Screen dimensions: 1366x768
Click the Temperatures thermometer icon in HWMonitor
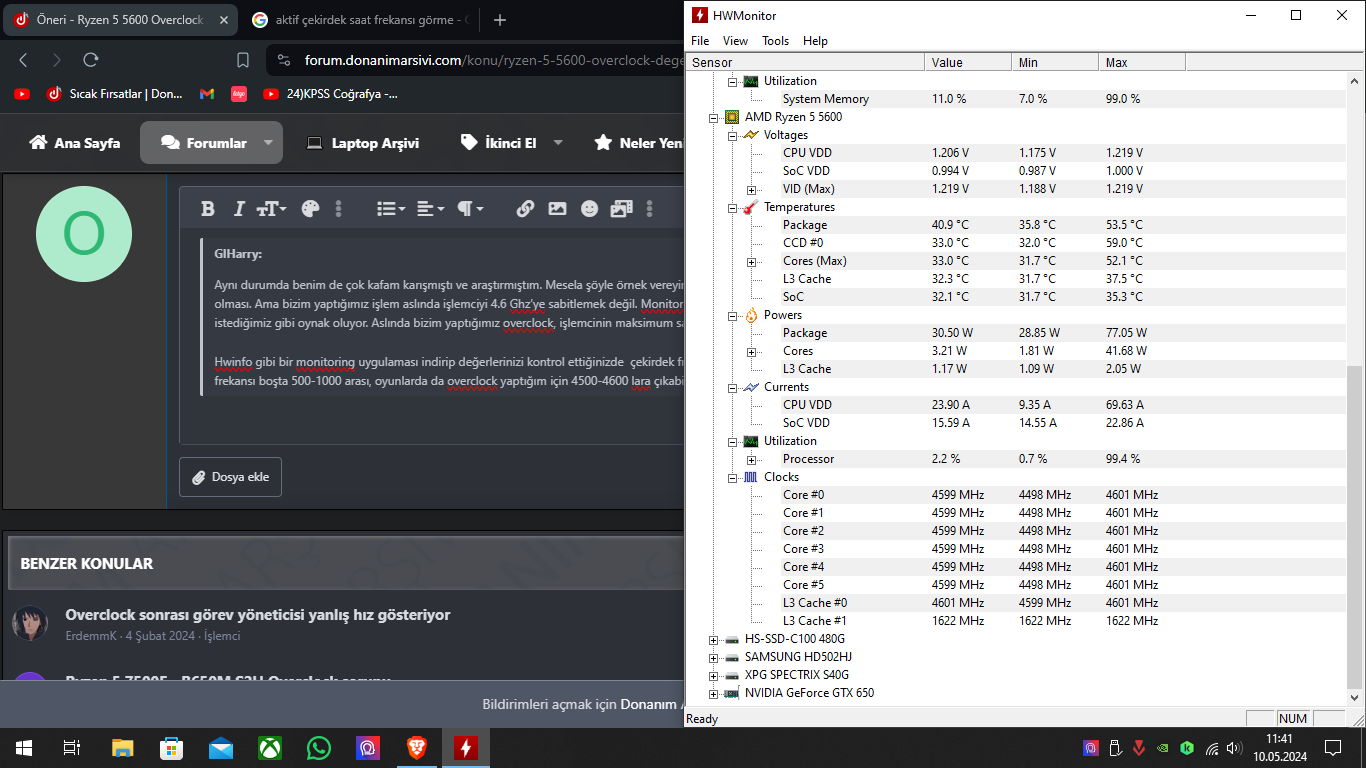pyautogui.click(x=751, y=207)
